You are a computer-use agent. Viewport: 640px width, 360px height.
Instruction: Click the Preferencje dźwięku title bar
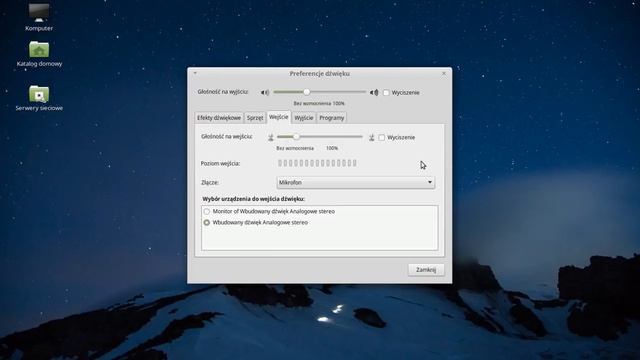pyautogui.click(x=320, y=73)
